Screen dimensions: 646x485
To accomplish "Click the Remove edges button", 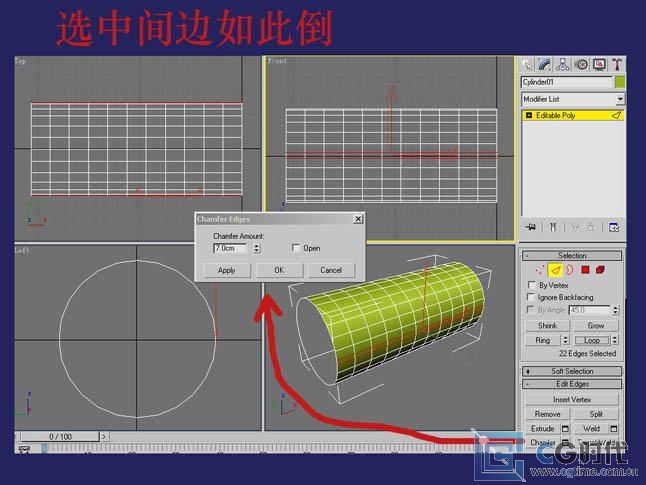I will pos(547,414).
